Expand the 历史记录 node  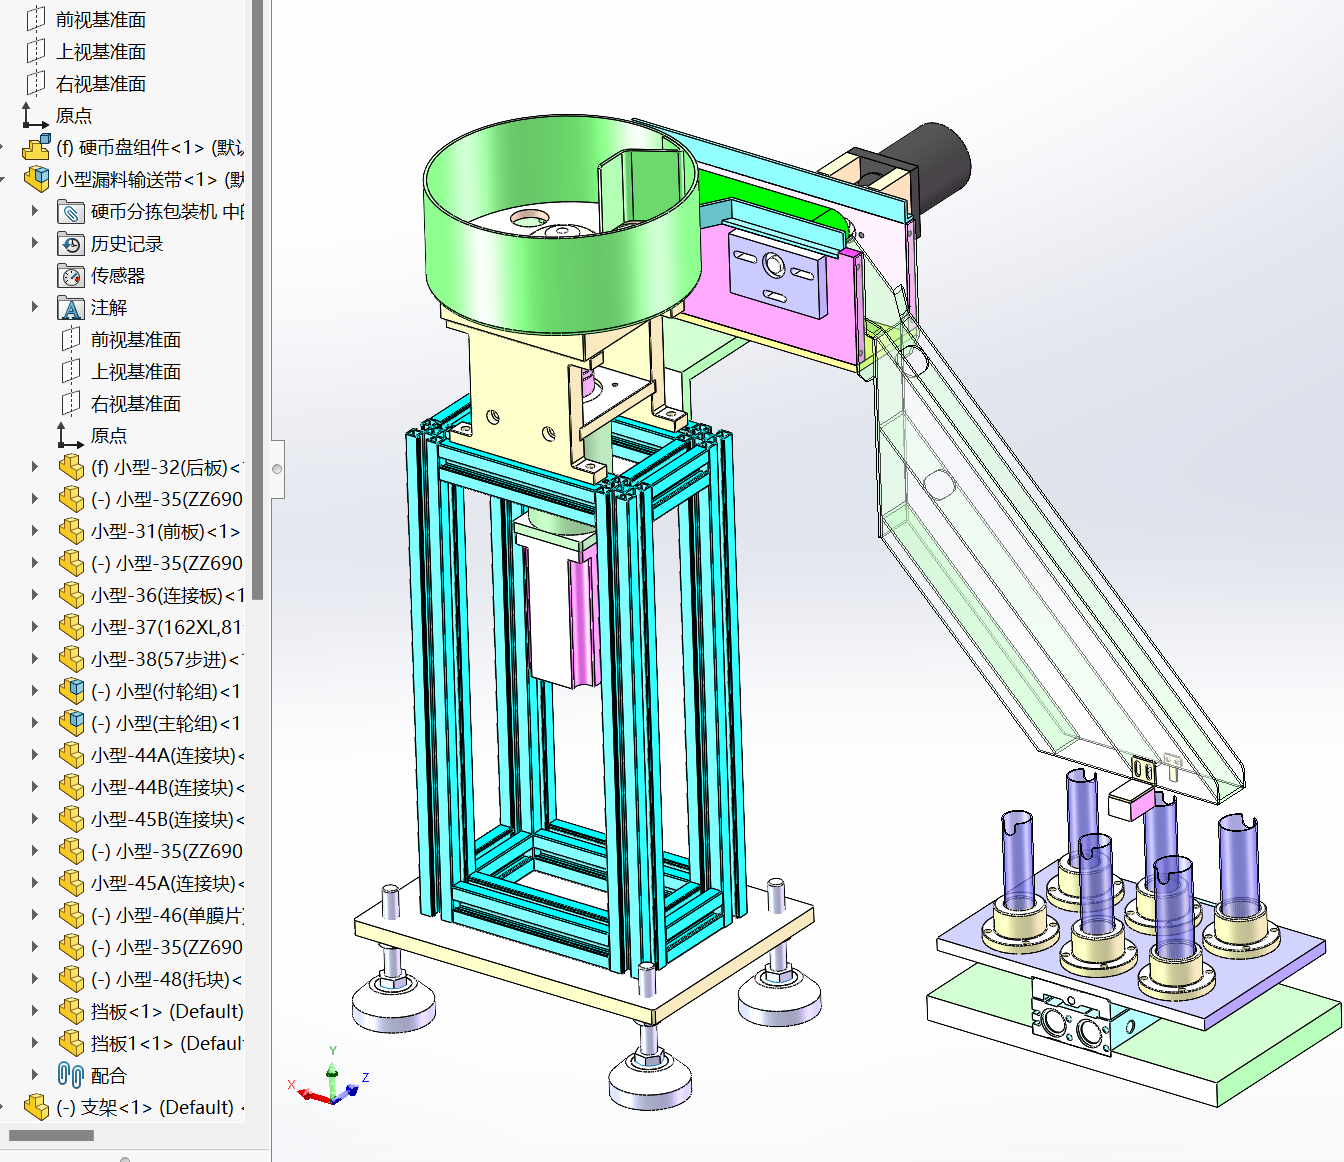tap(35, 243)
